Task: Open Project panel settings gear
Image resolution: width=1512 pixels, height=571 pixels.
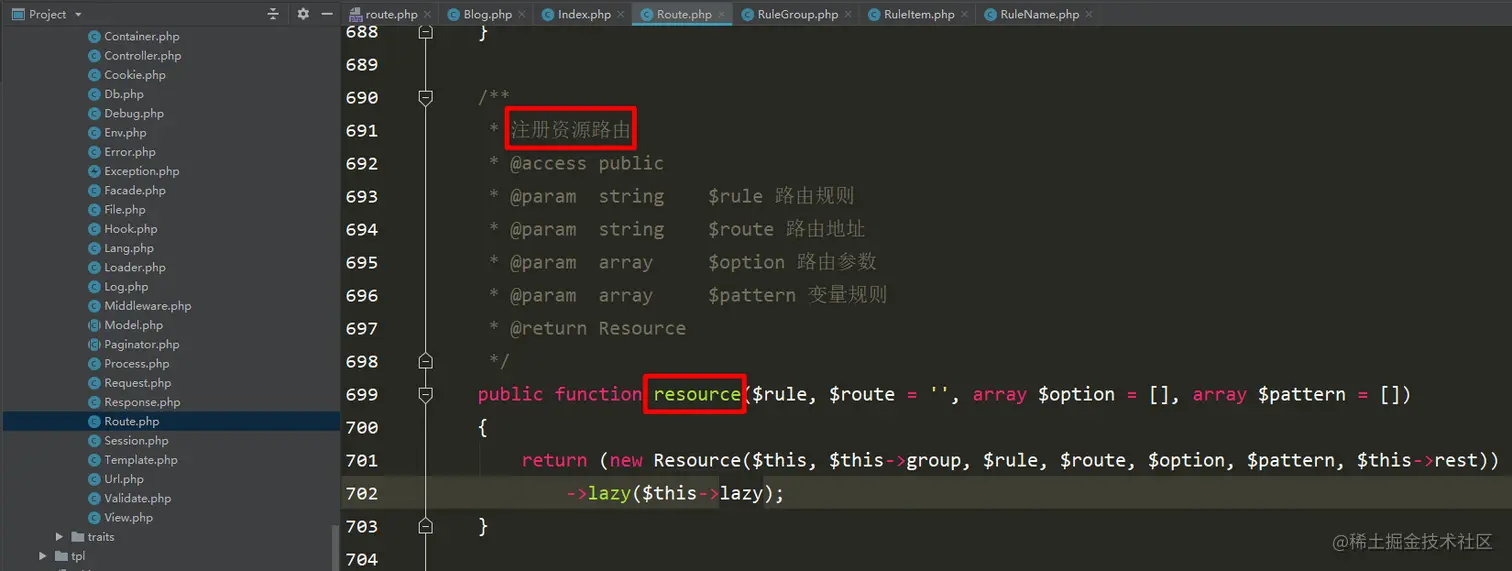Action: (x=303, y=14)
